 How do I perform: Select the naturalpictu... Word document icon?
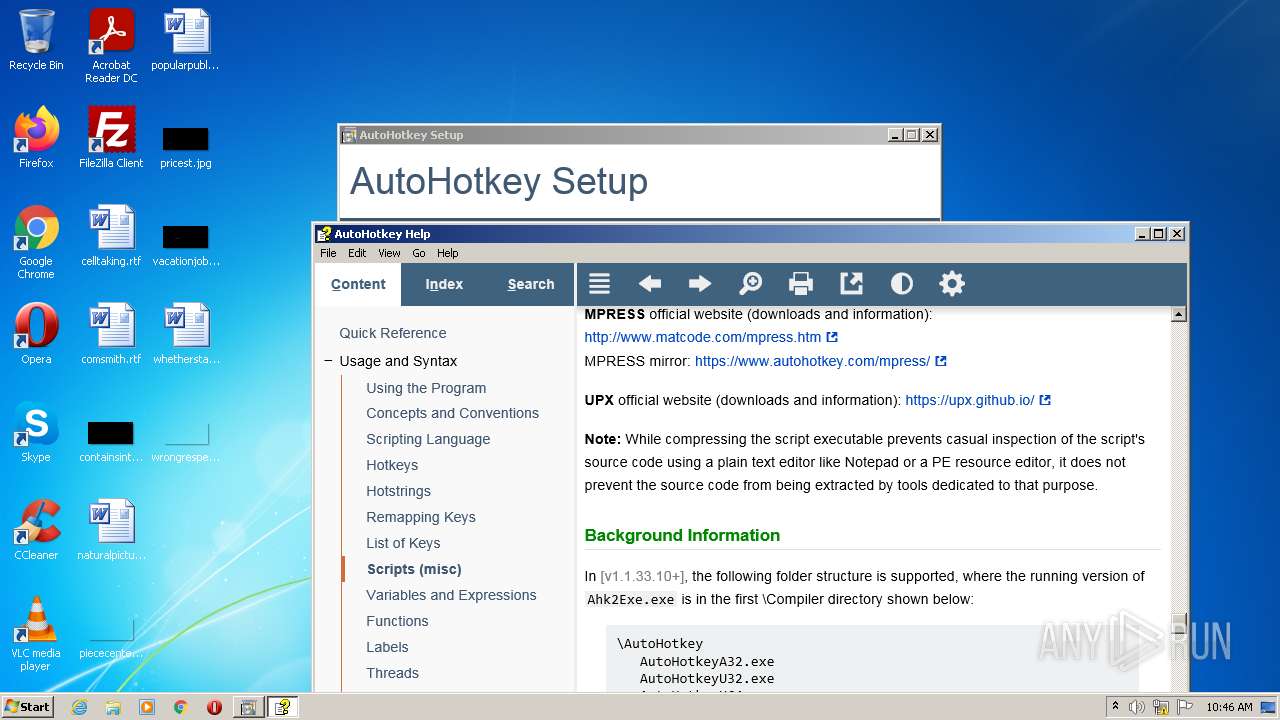[111, 530]
